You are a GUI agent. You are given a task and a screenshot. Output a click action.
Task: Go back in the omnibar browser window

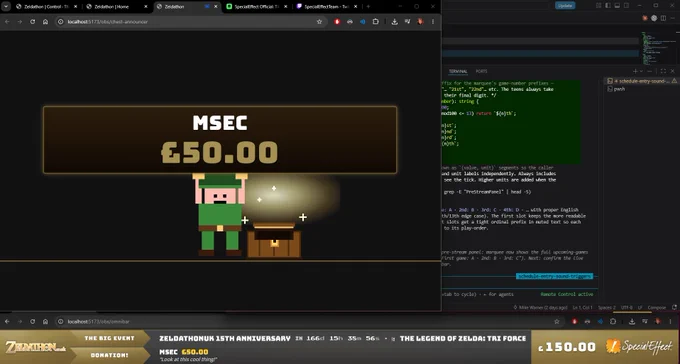tap(7, 321)
